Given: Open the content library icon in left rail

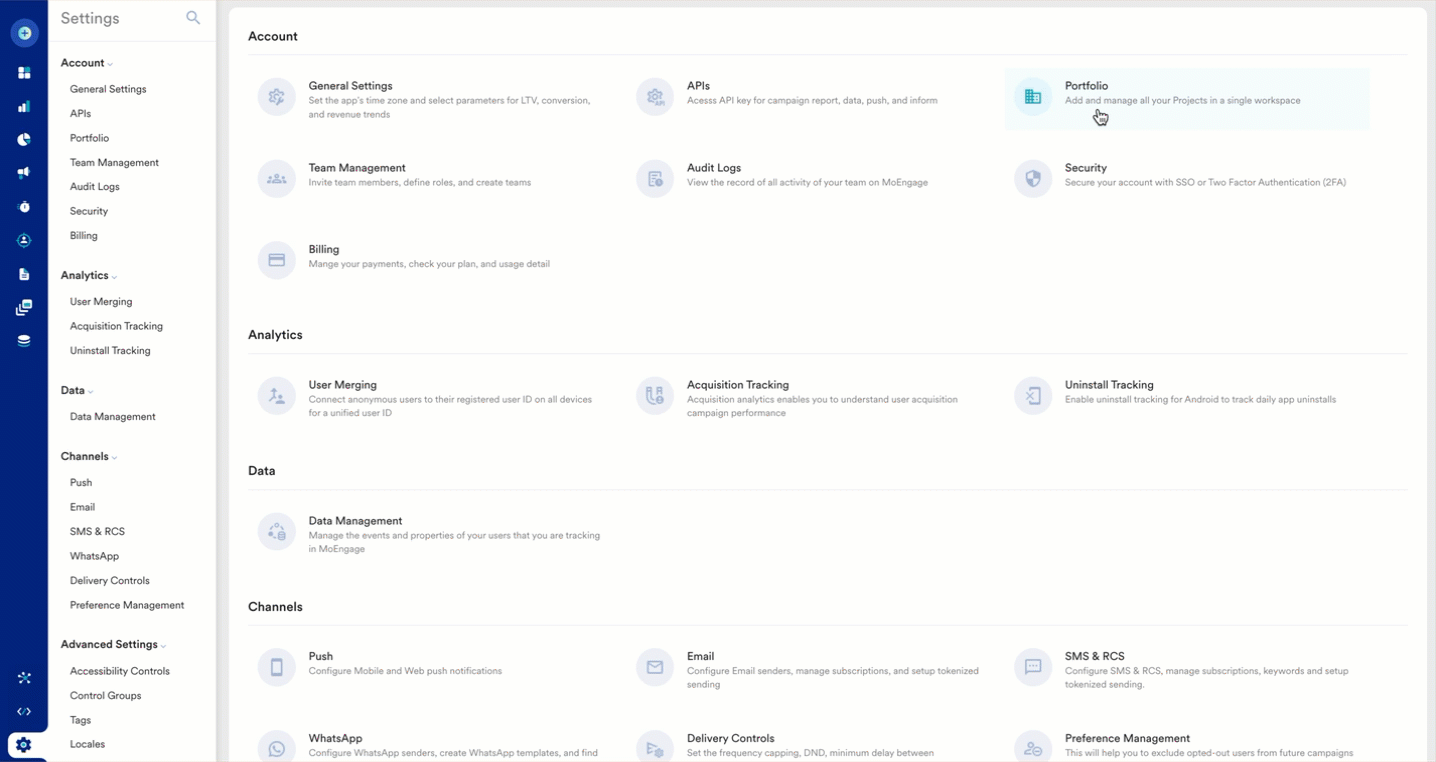Looking at the screenshot, I should point(24,308).
